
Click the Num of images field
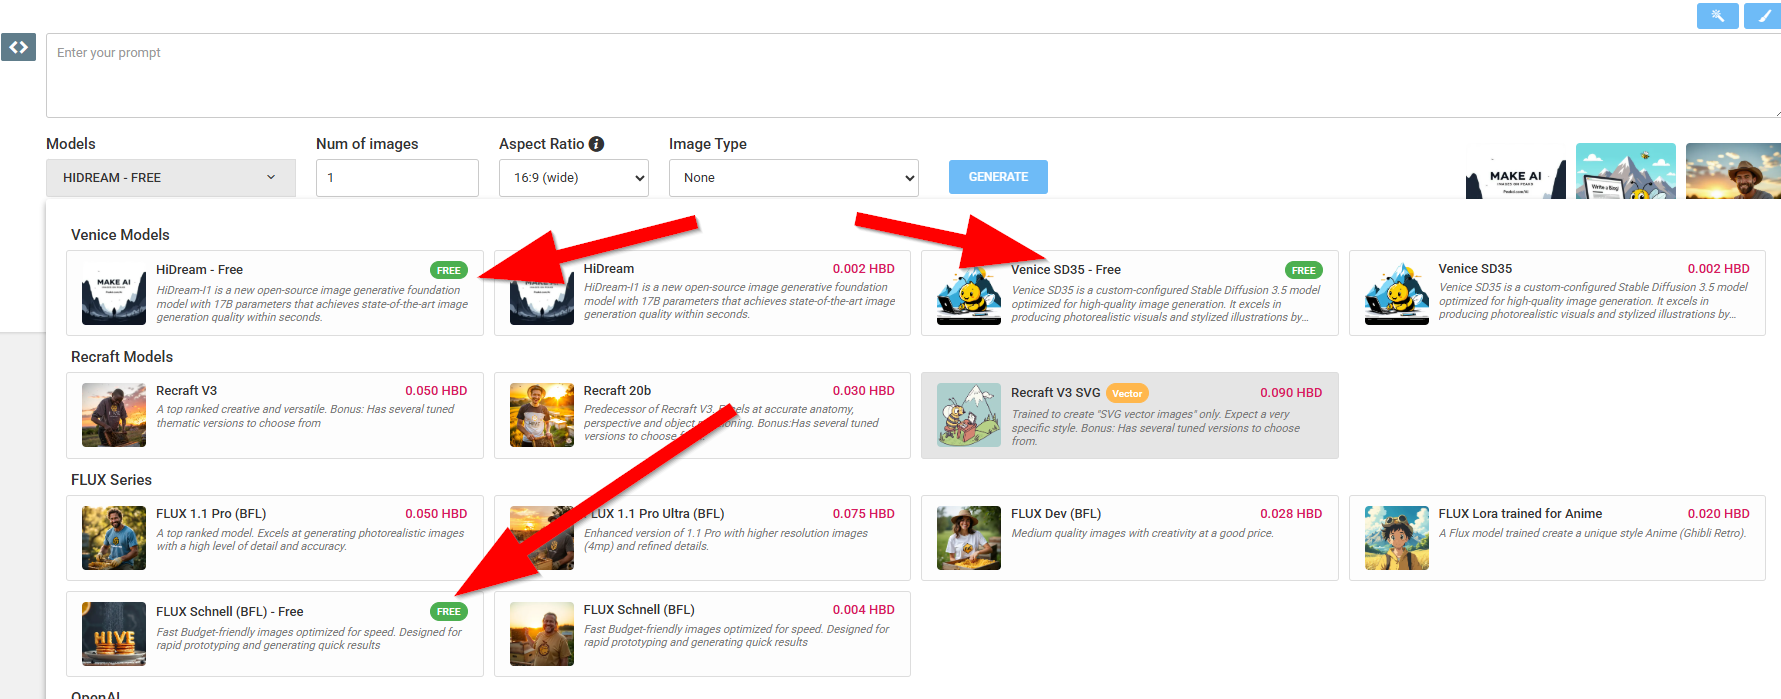pyautogui.click(x=397, y=178)
